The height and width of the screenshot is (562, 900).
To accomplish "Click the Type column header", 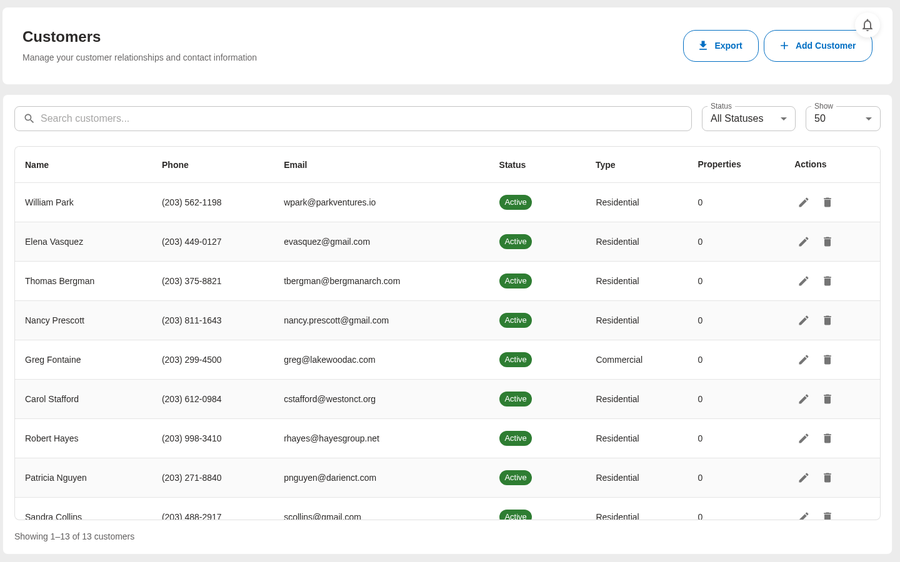I will click(605, 165).
